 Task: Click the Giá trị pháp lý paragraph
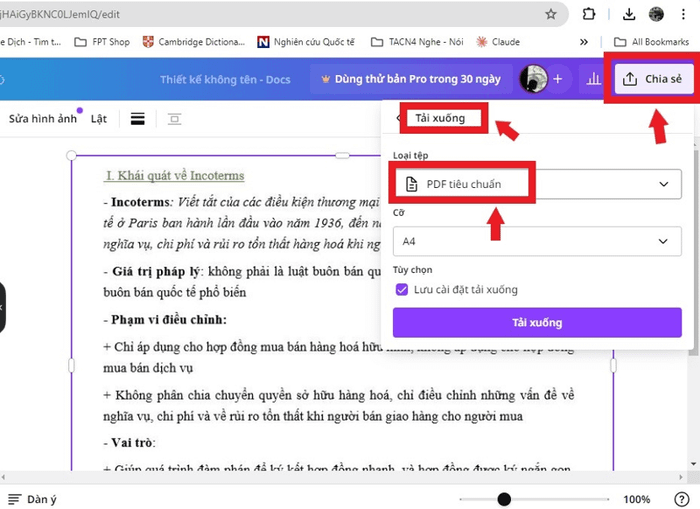tap(243, 282)
